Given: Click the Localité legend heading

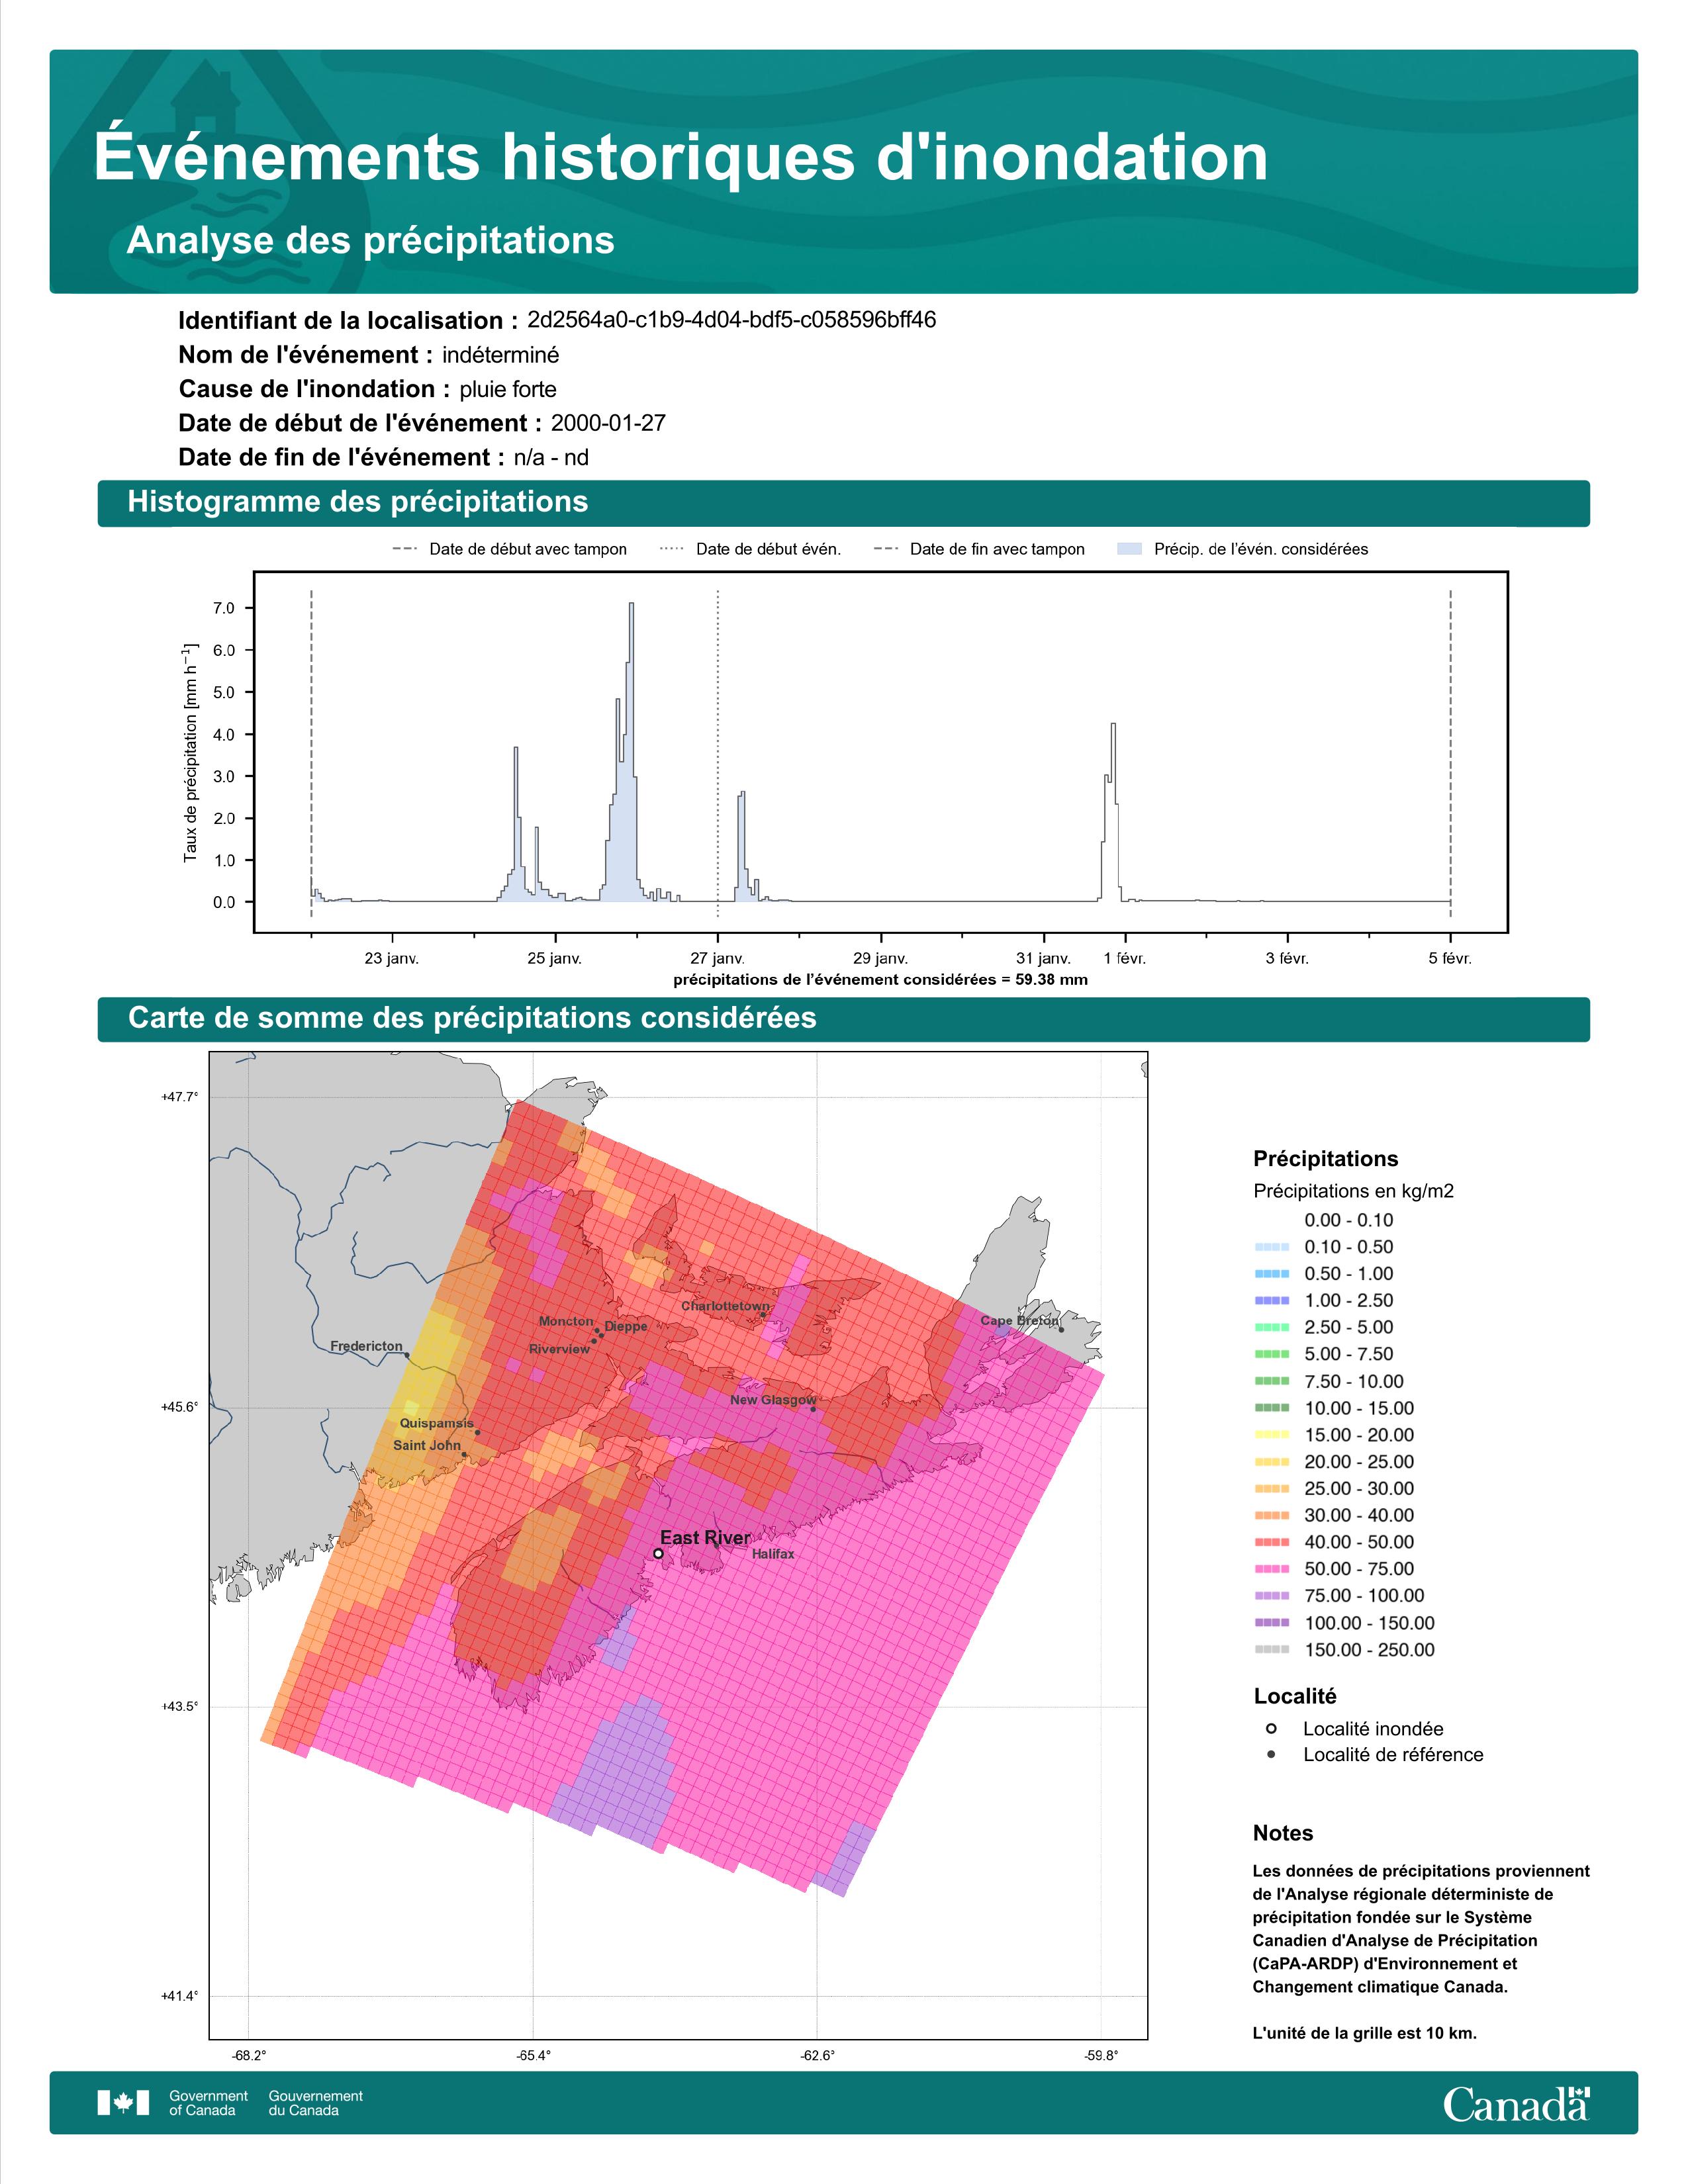Looking at the screenshot, I should pos(1295,1696).
